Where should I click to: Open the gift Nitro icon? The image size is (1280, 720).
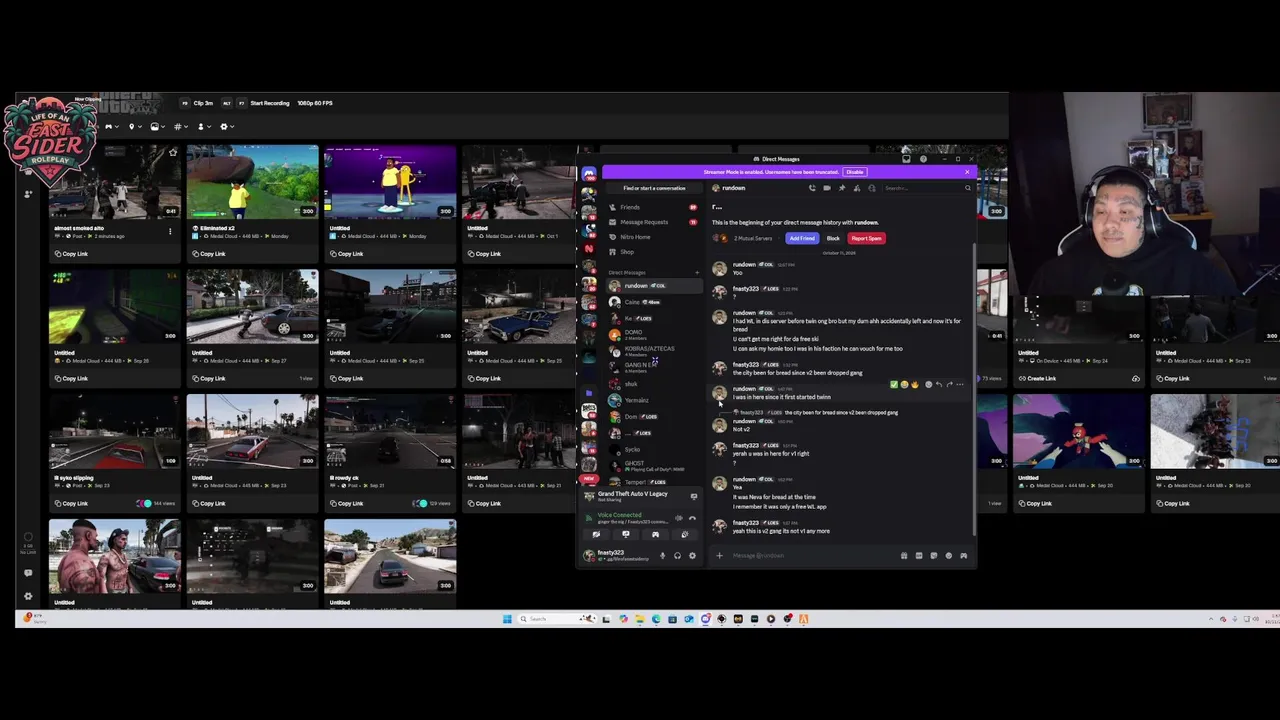(904, 555)
